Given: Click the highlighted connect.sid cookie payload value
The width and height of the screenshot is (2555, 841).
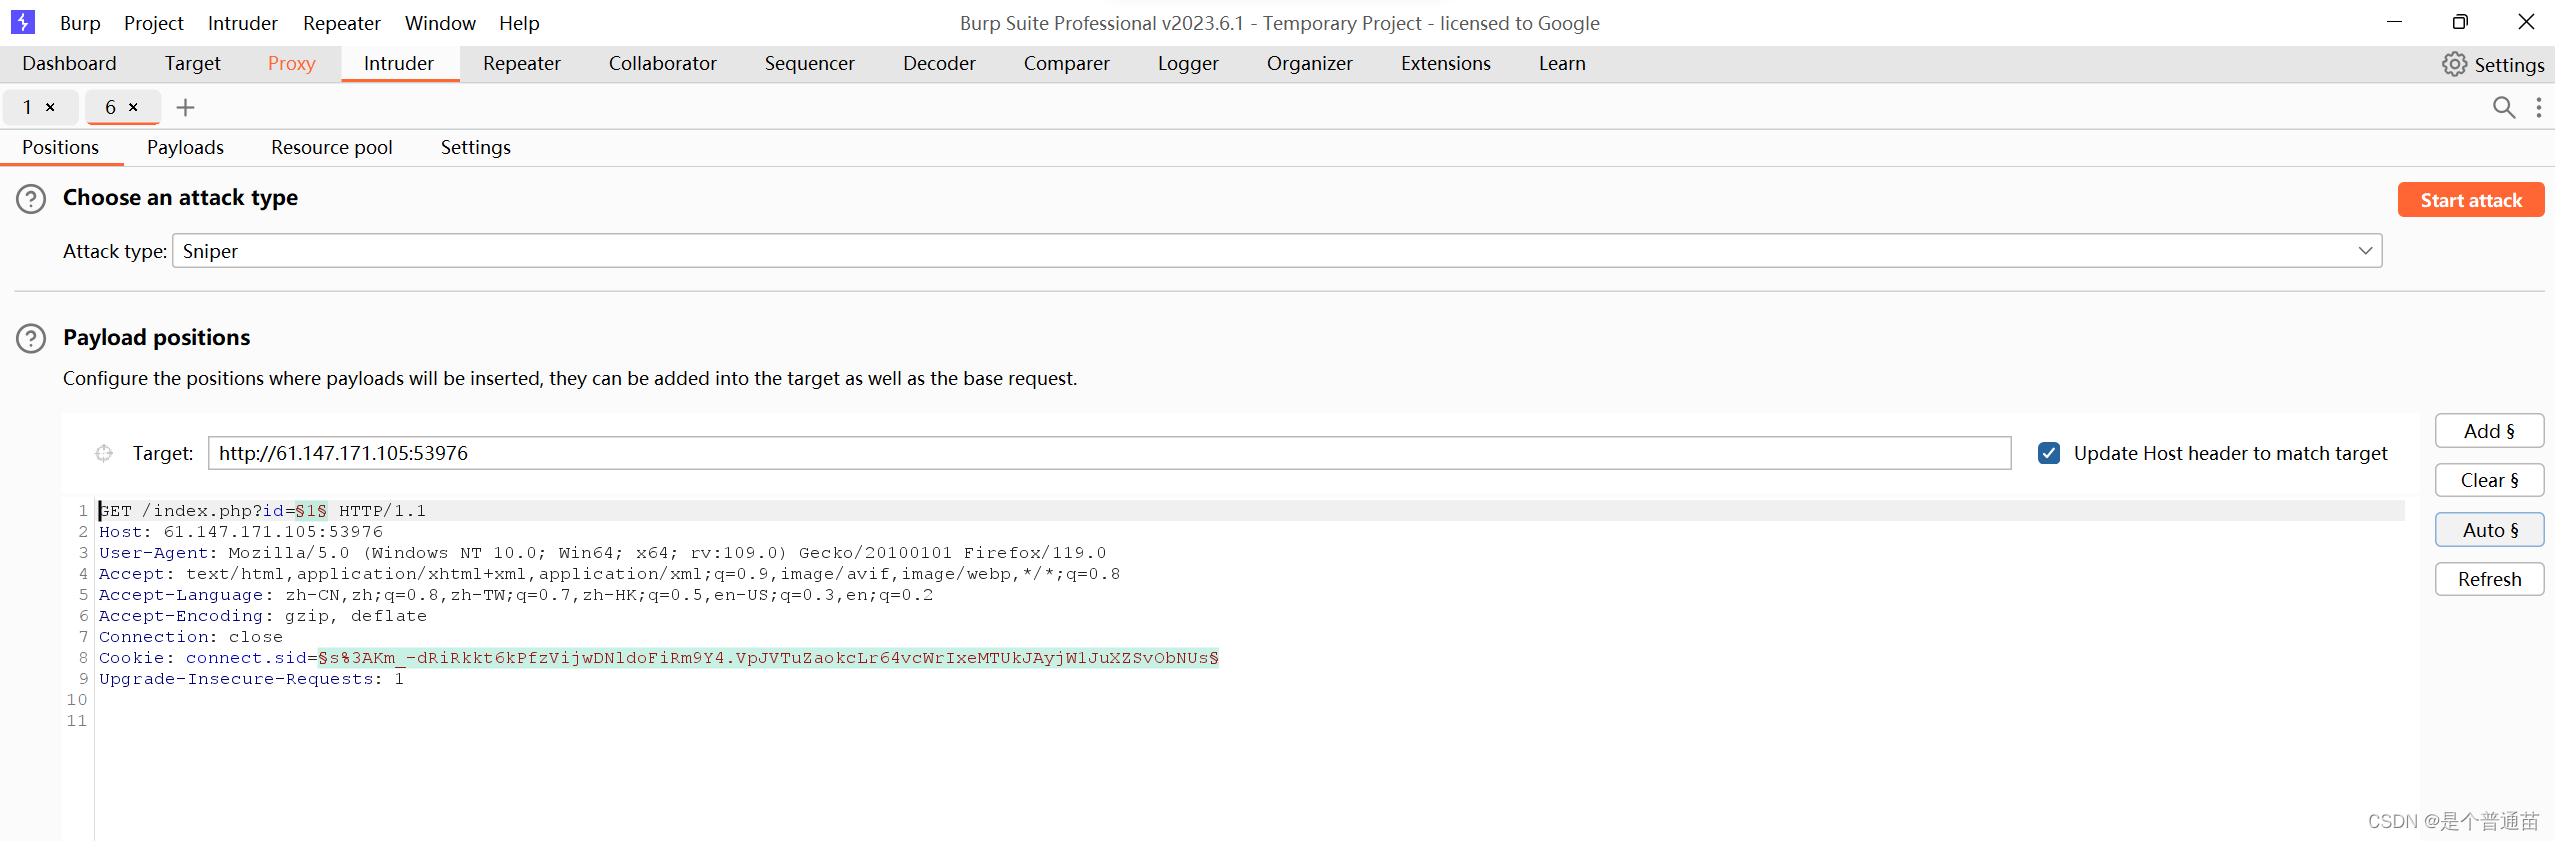Looking at the screenshot, I should coord(768,658).
